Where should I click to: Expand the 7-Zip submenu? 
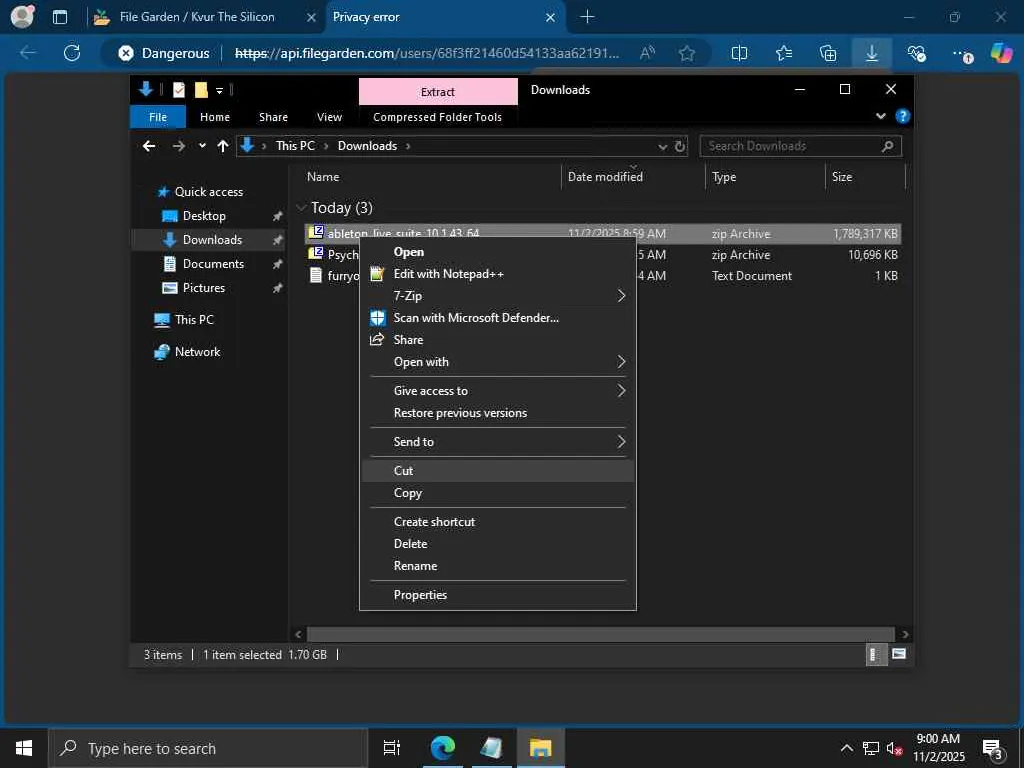(497, 296)
